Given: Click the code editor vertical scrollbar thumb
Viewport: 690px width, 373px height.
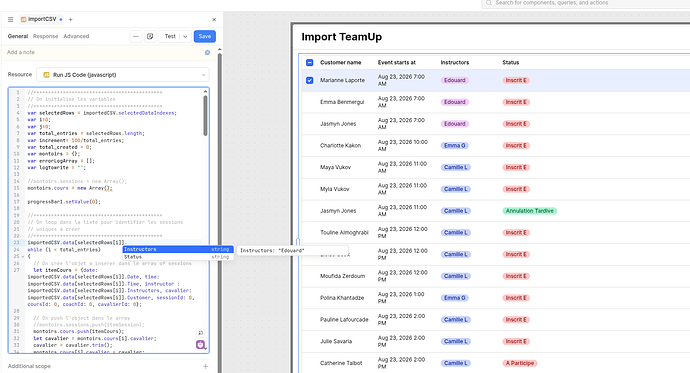Looking at the screenshot, I should coord(205,116).
